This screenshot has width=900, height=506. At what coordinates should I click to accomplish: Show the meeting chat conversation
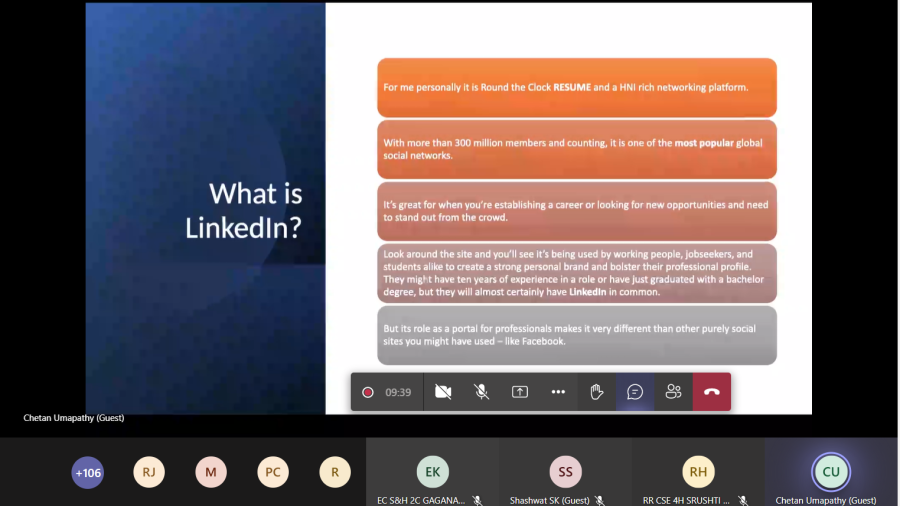[635, 392]
